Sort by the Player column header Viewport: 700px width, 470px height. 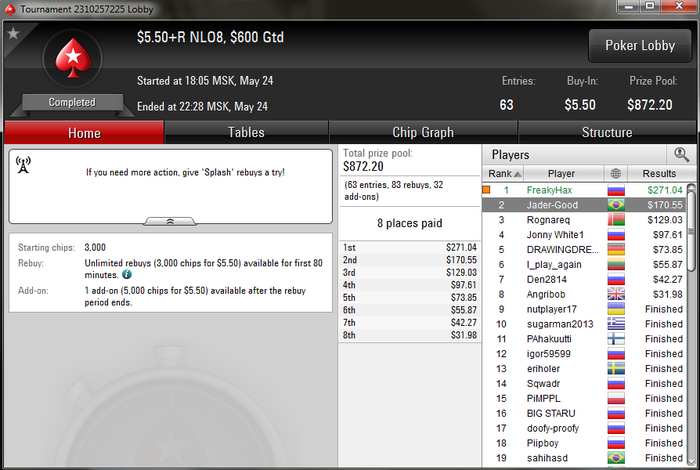tap(562, 173)
